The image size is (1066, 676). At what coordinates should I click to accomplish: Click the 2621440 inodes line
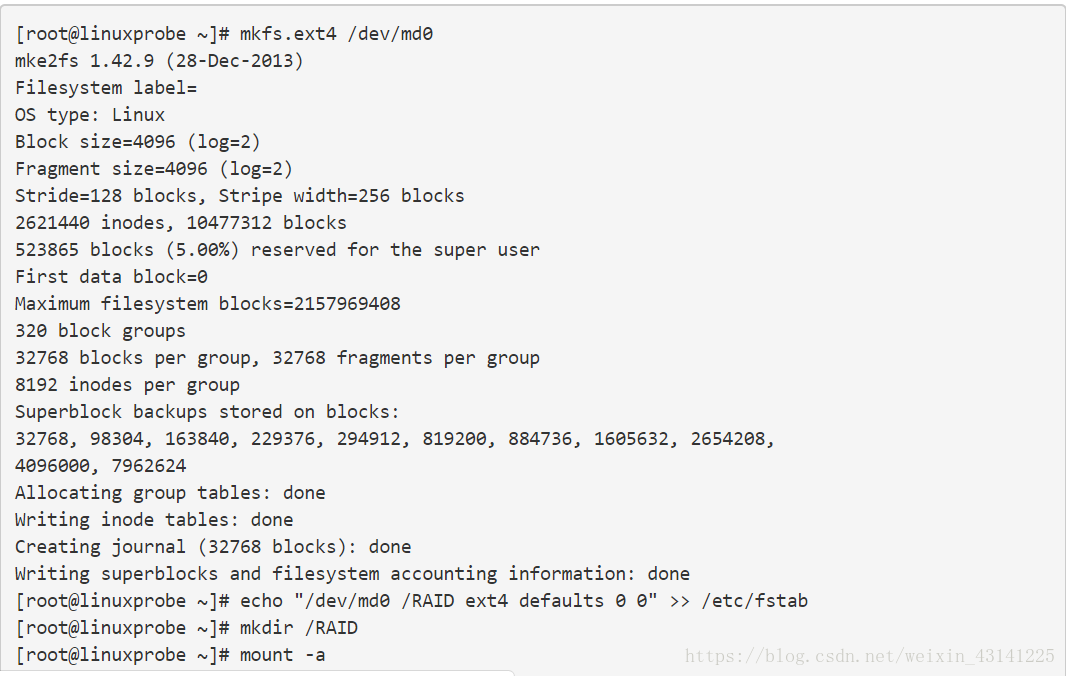181,223
